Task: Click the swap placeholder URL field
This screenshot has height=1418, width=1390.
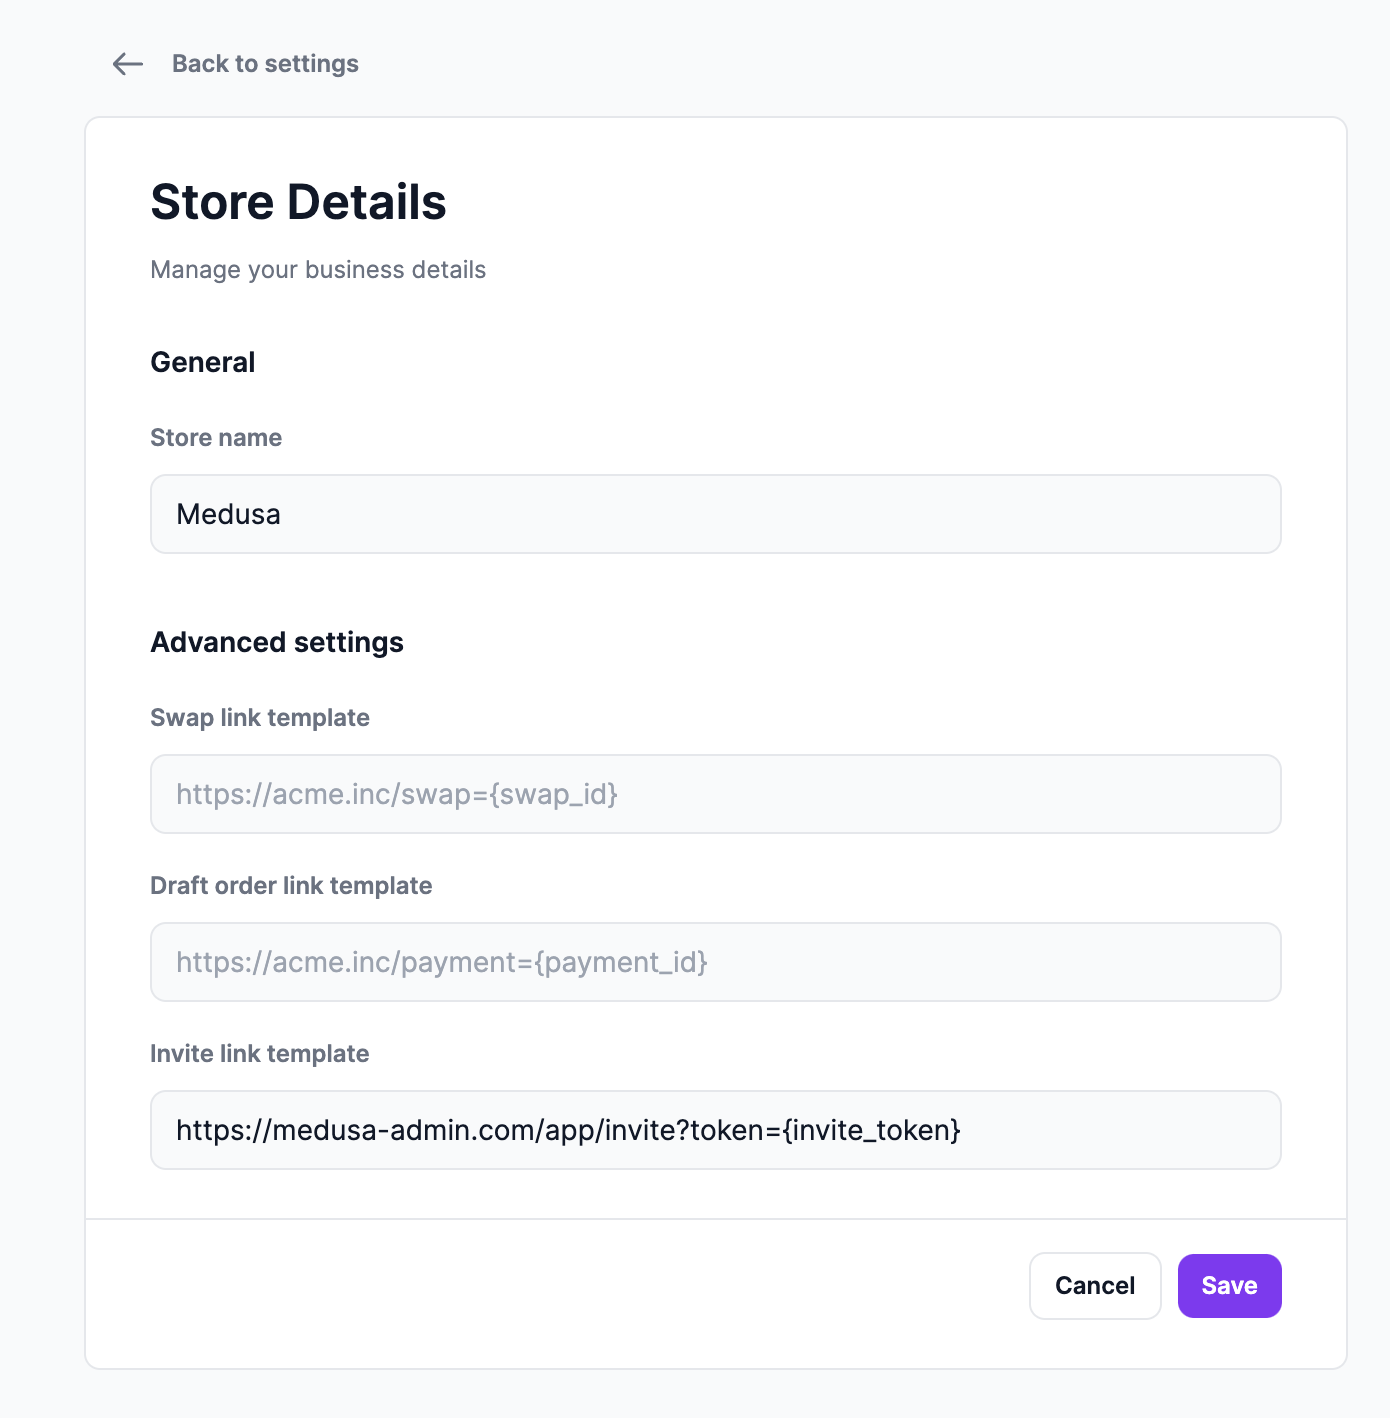Action: pyautogui.click(x=397, y=793)
